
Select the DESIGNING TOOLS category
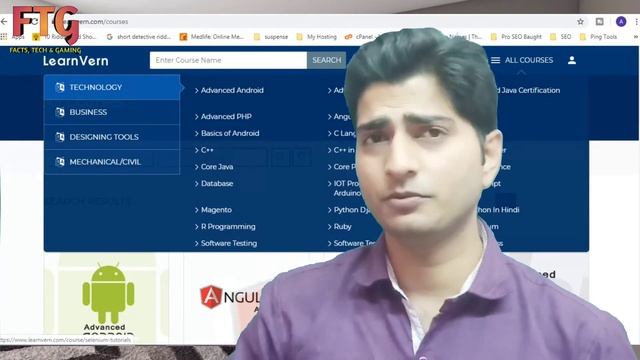[112, 137]
